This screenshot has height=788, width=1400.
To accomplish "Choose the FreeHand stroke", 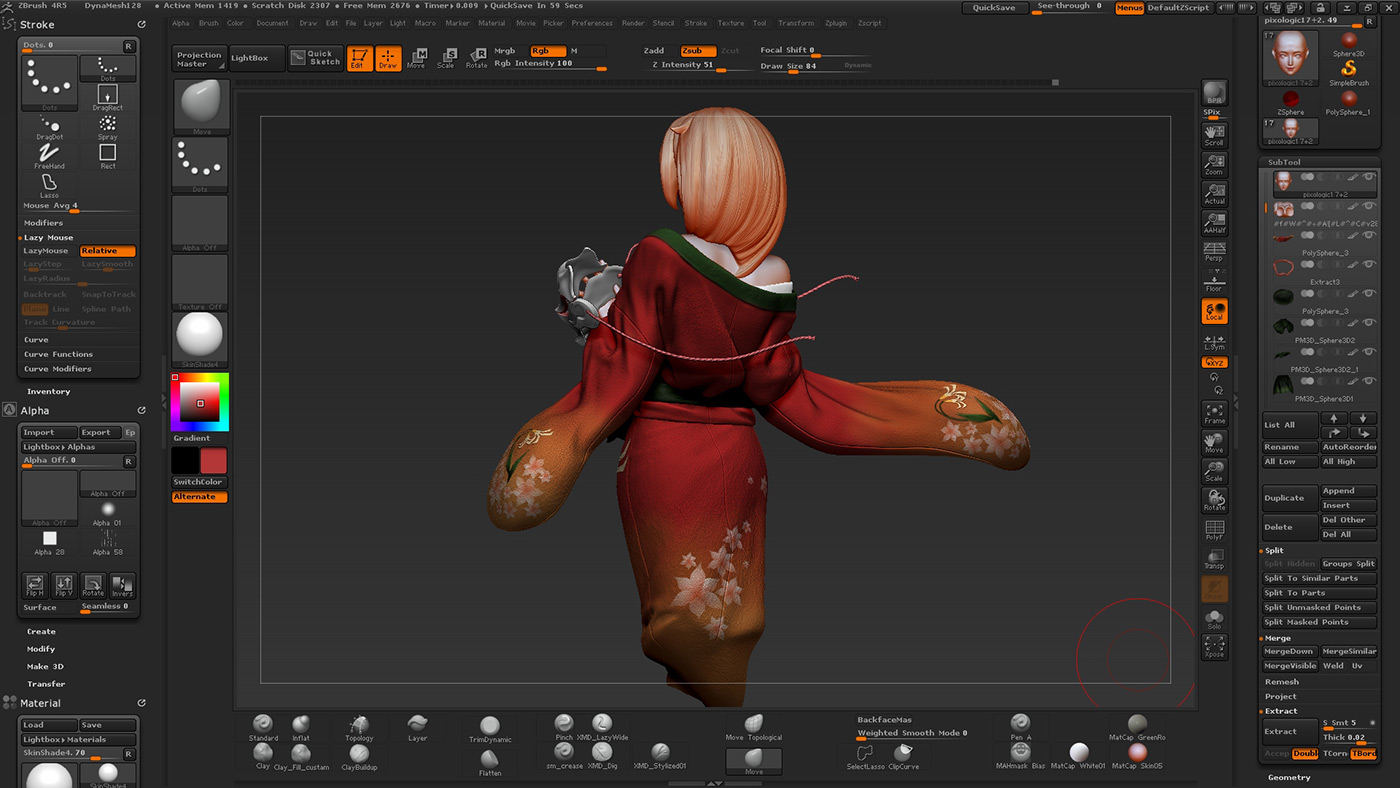I will tap(49, 156).
